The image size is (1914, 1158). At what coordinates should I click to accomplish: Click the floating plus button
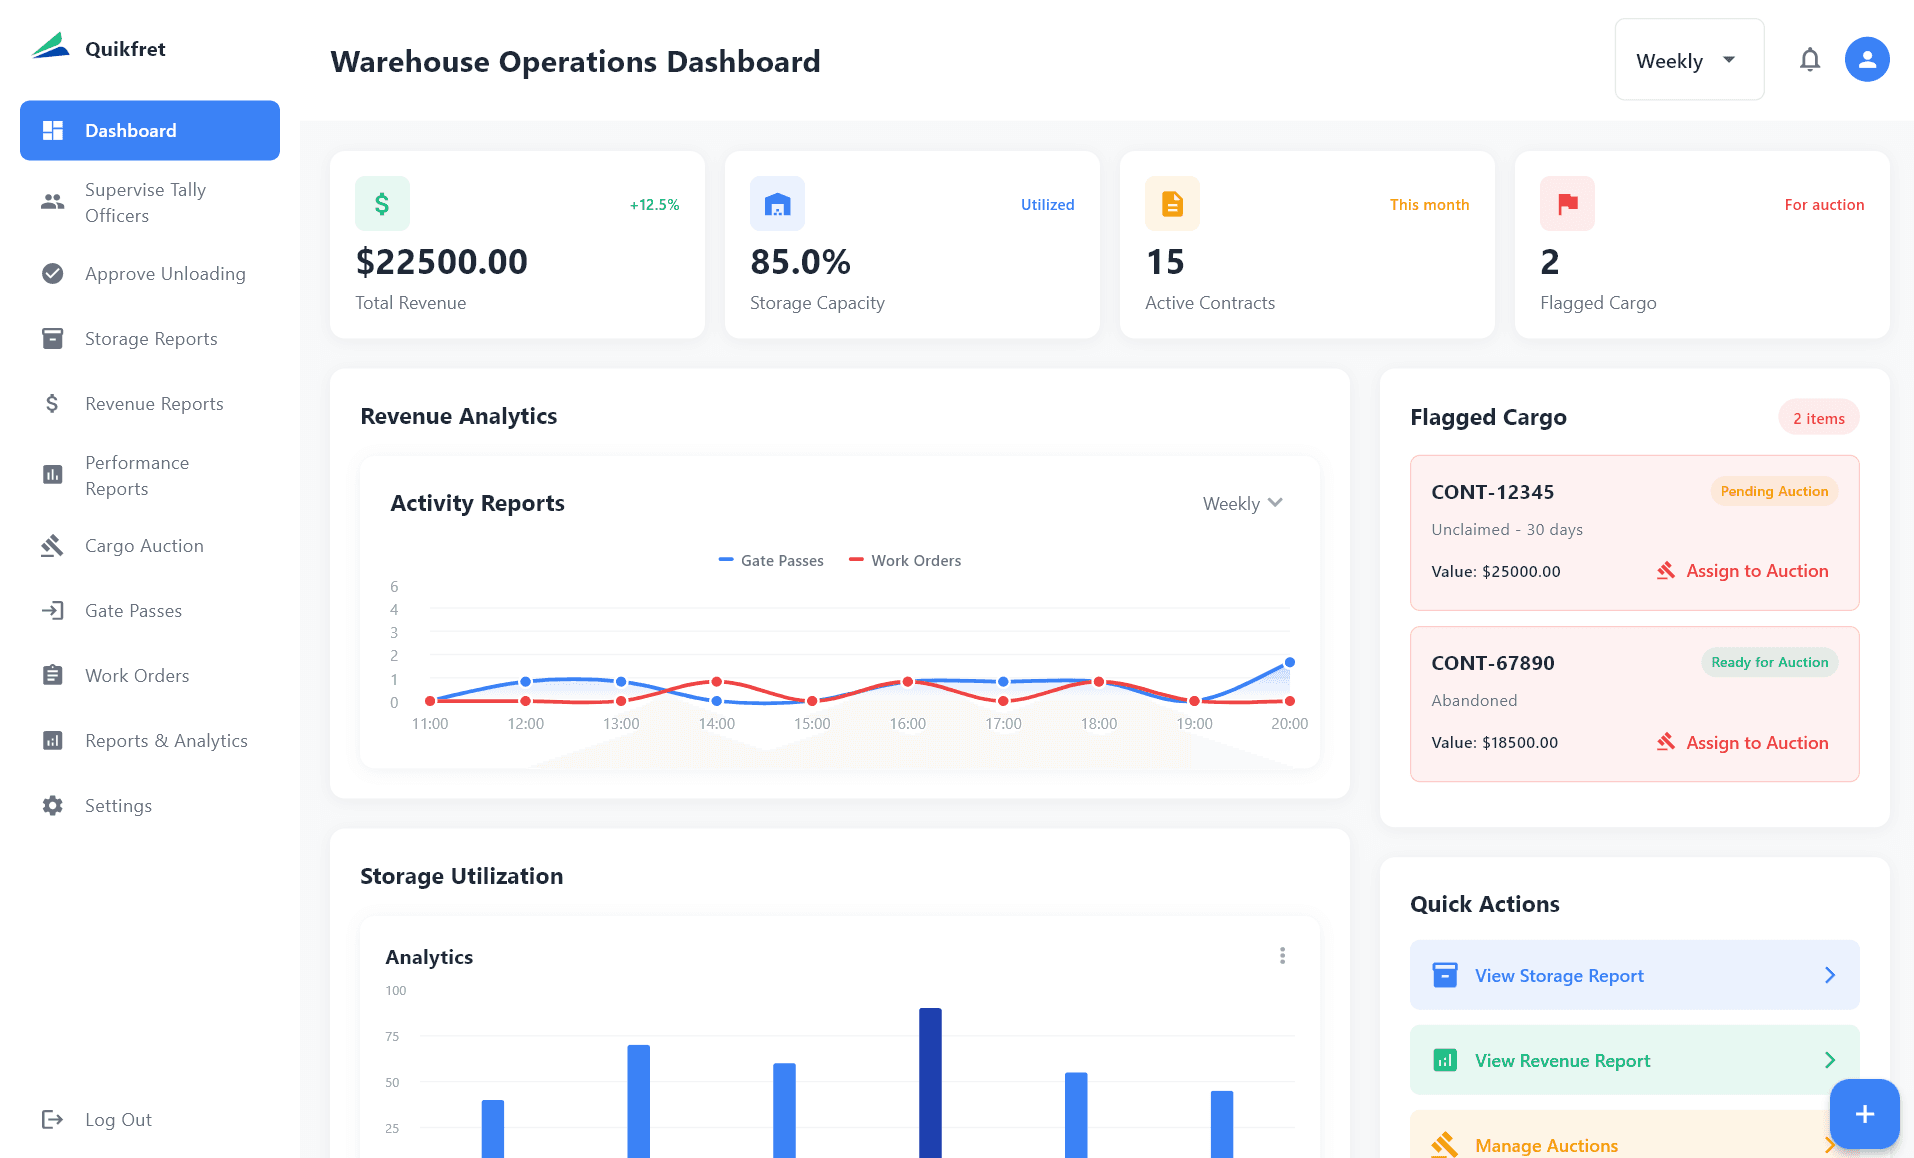(x=1864, y=1113)
